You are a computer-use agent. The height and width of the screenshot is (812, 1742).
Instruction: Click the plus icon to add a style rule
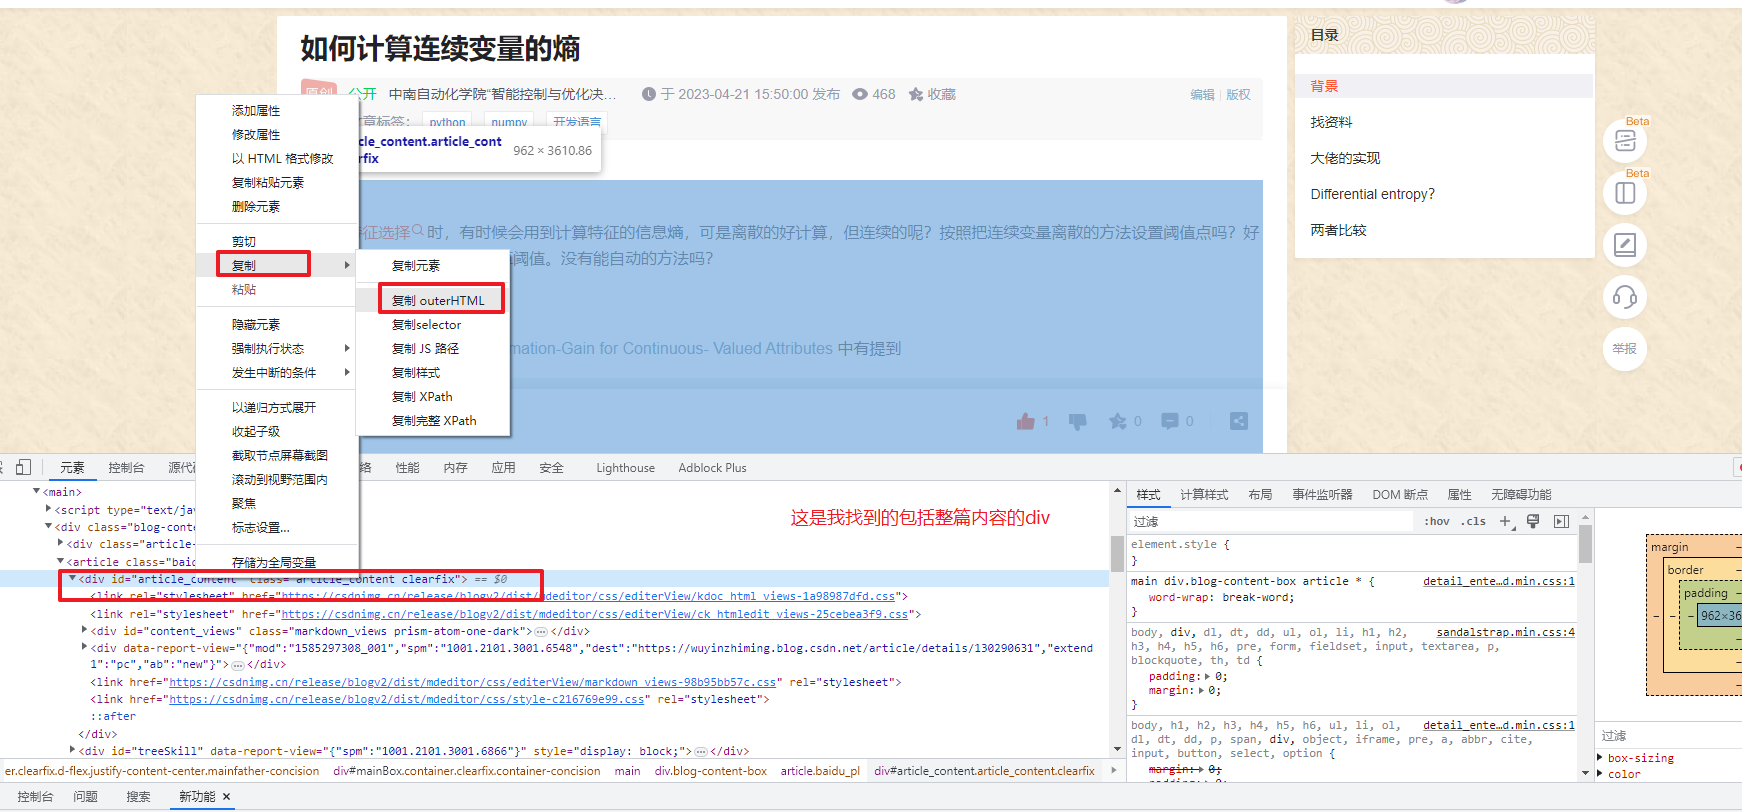pyautogui.click(x=1506, y=521)
